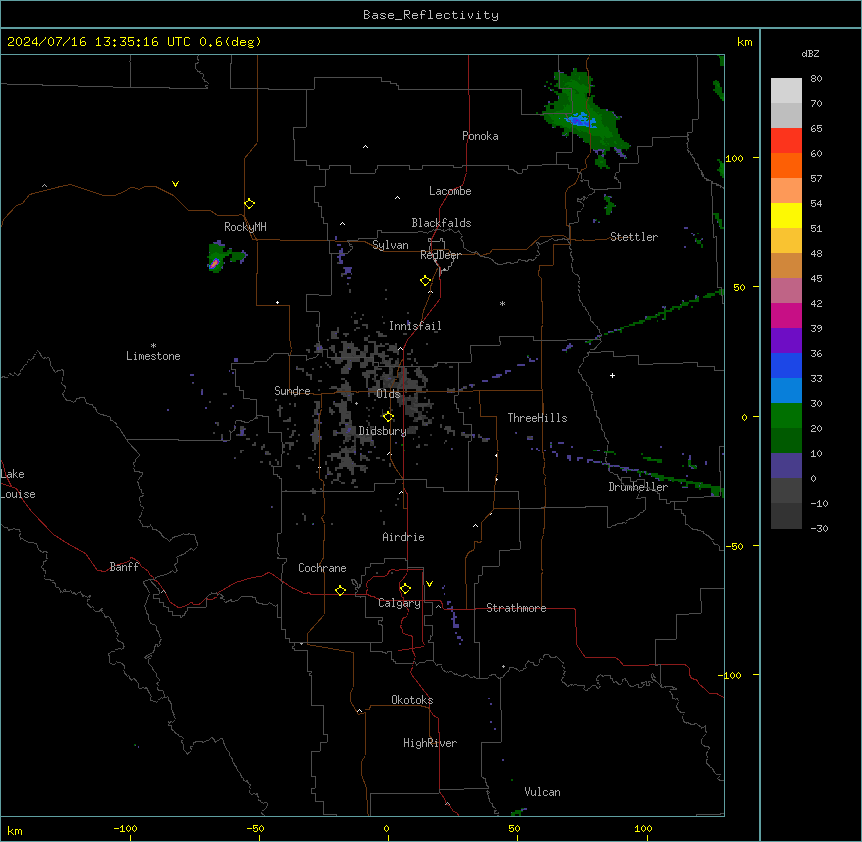This screenshot has height=842, width=862.
Task: Click the Calgary city label
Action: coord(399,603)
